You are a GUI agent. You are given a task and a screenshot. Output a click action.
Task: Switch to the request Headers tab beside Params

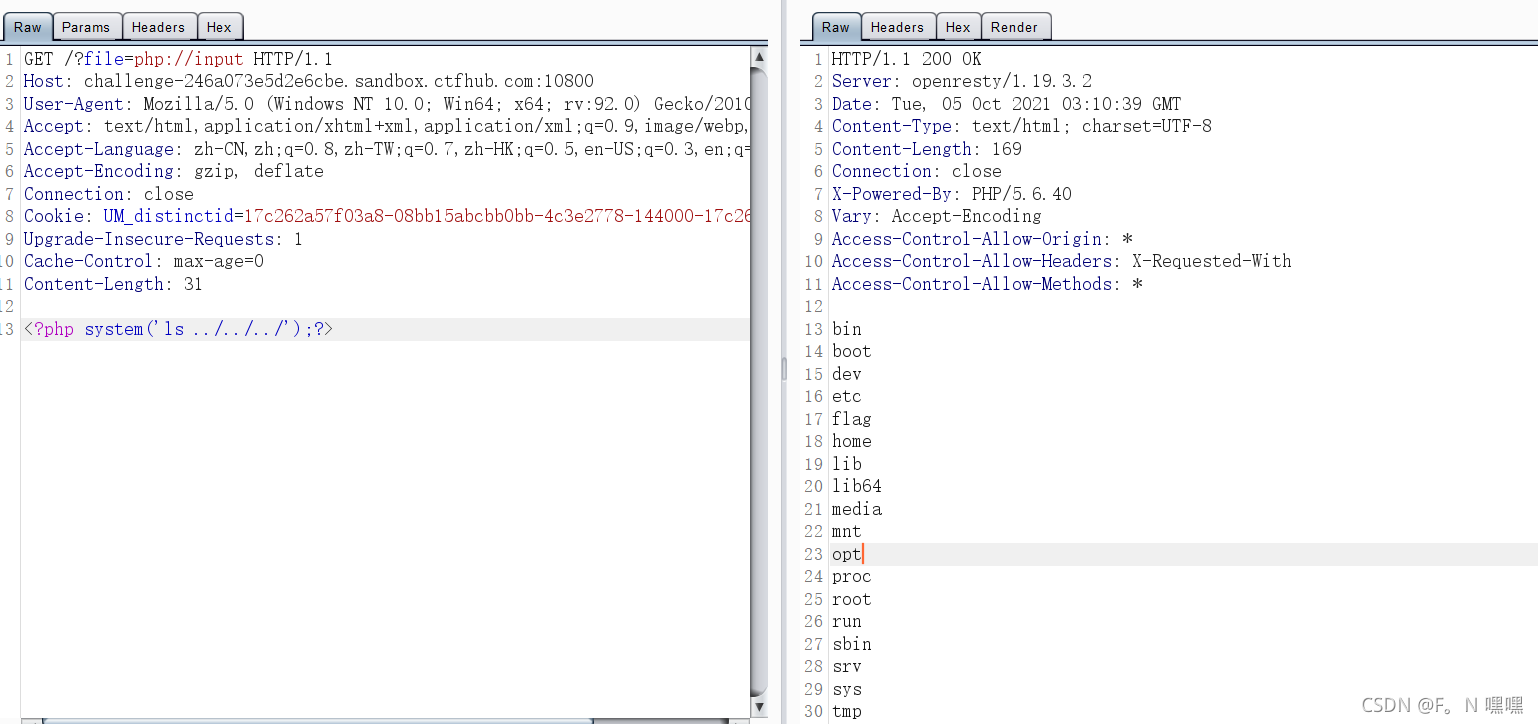[159, 27]
